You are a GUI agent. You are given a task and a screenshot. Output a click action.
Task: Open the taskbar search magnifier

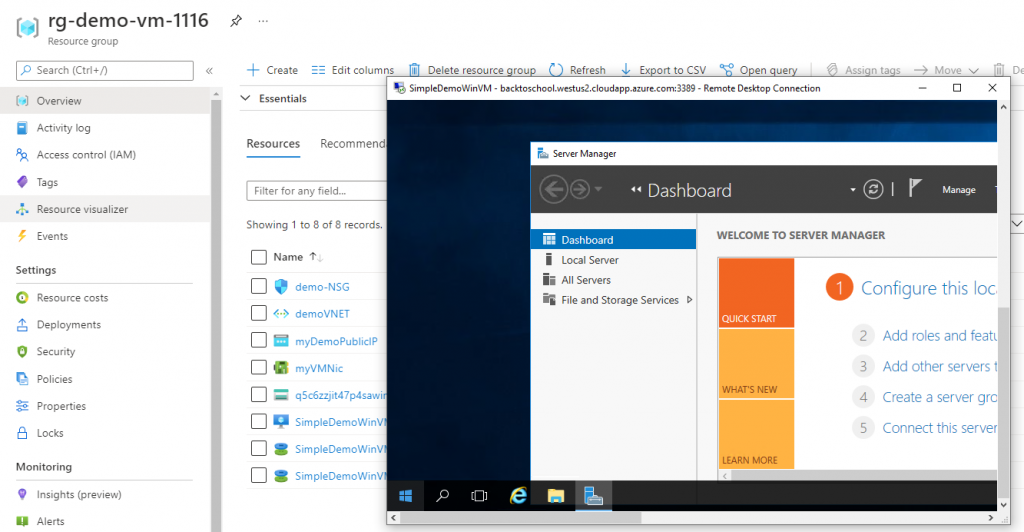pyautogui.click(x=443, y=495)
